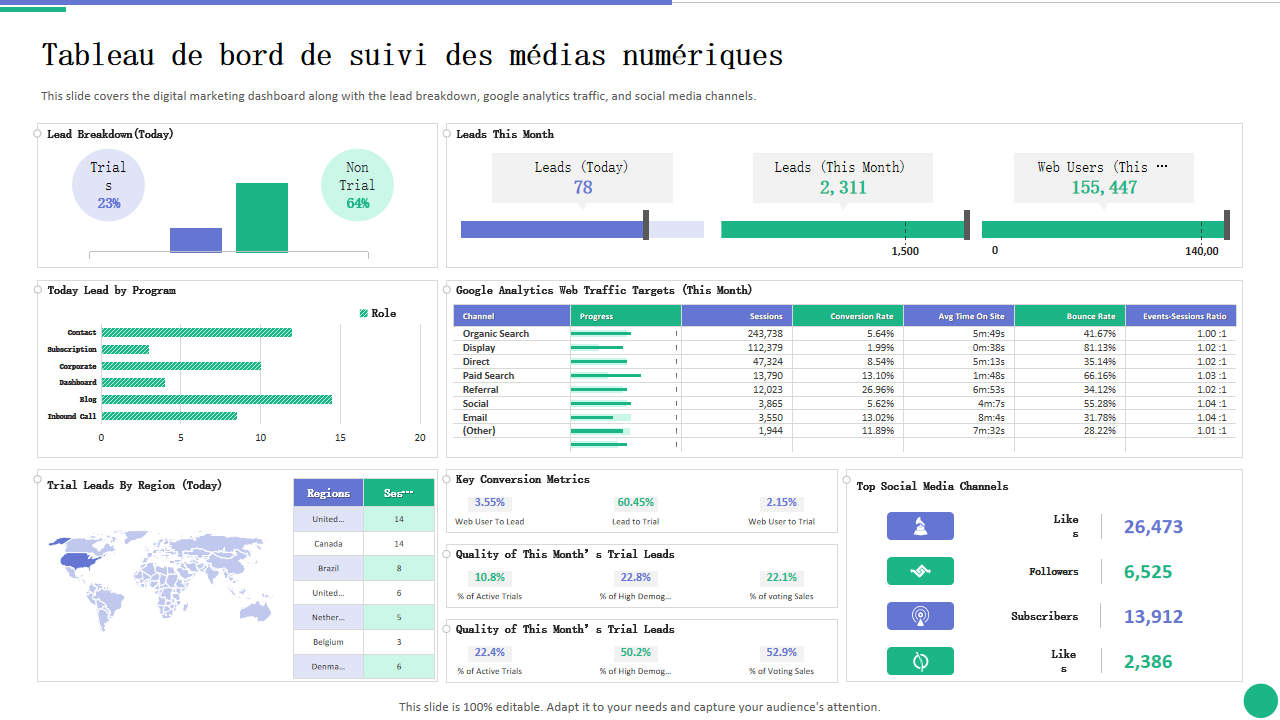
Task: Select the (Other) channel row
Action: tap(845, 430)
